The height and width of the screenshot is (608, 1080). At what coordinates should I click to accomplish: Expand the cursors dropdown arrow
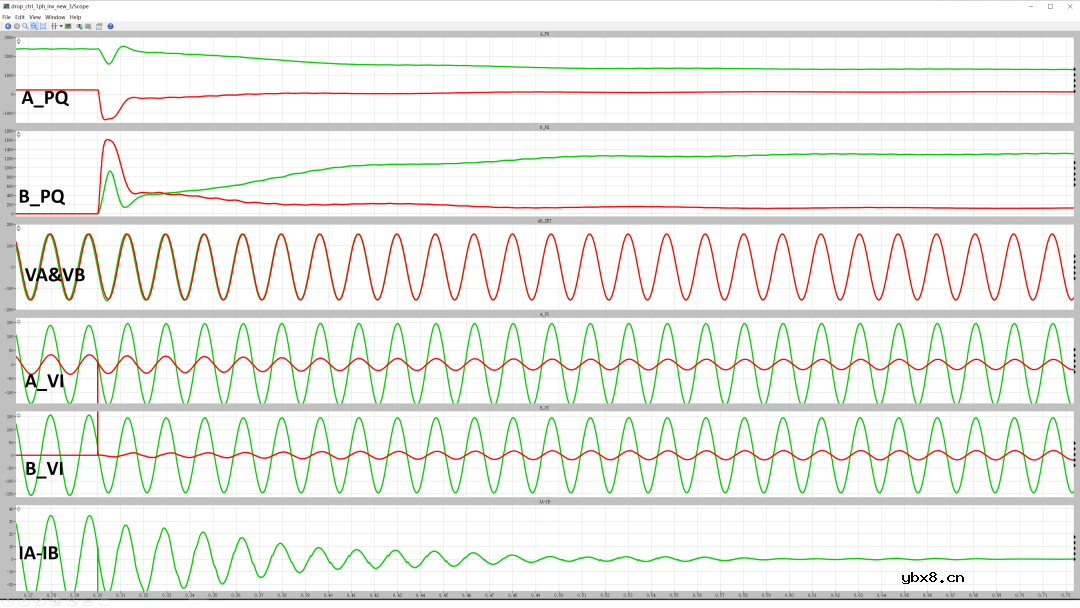coord(59,26)
